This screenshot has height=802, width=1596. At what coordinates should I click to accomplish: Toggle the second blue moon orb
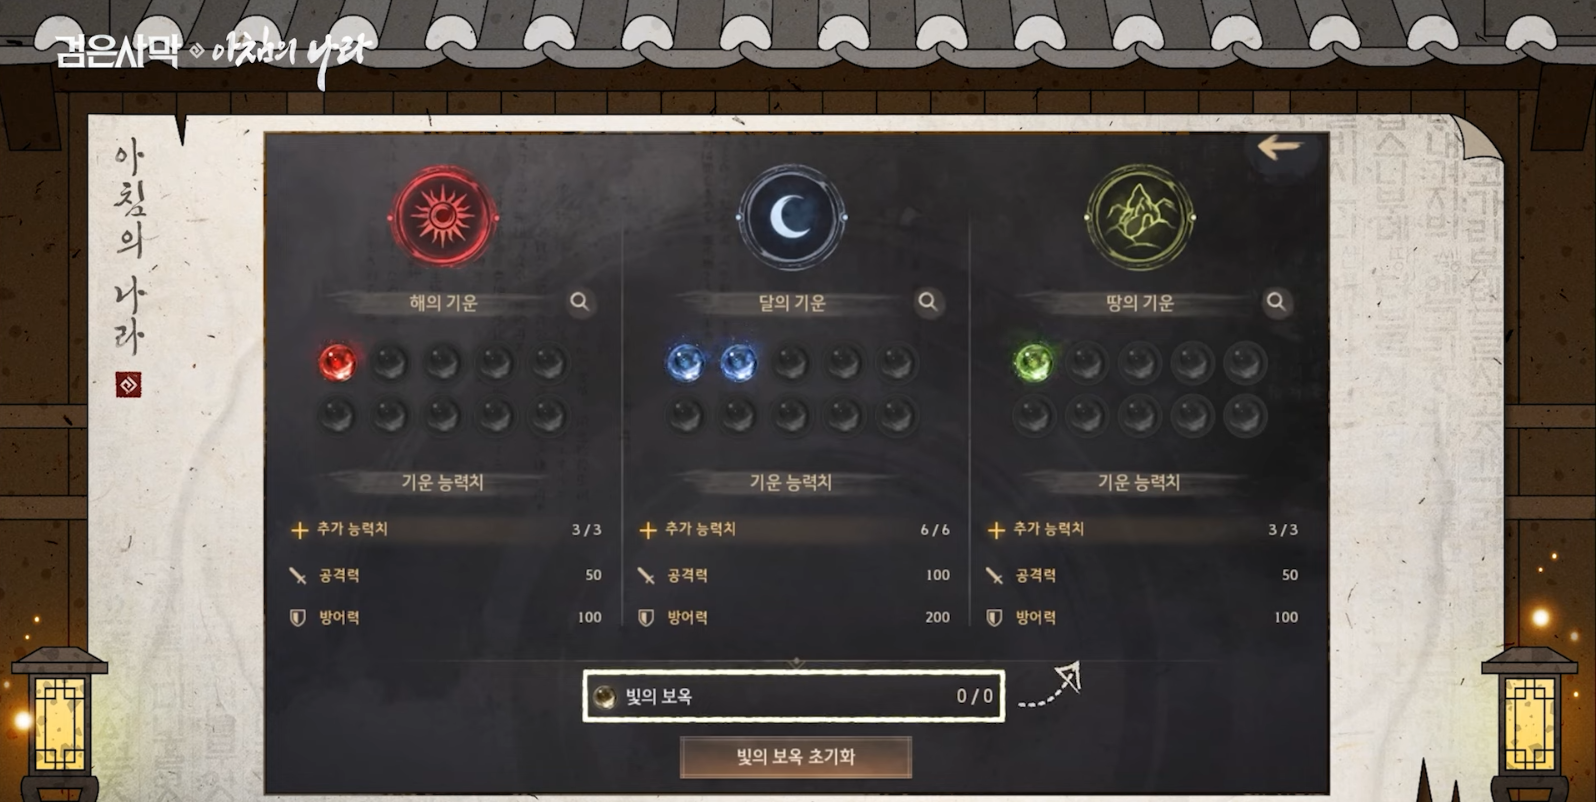(x=738, y=362)
